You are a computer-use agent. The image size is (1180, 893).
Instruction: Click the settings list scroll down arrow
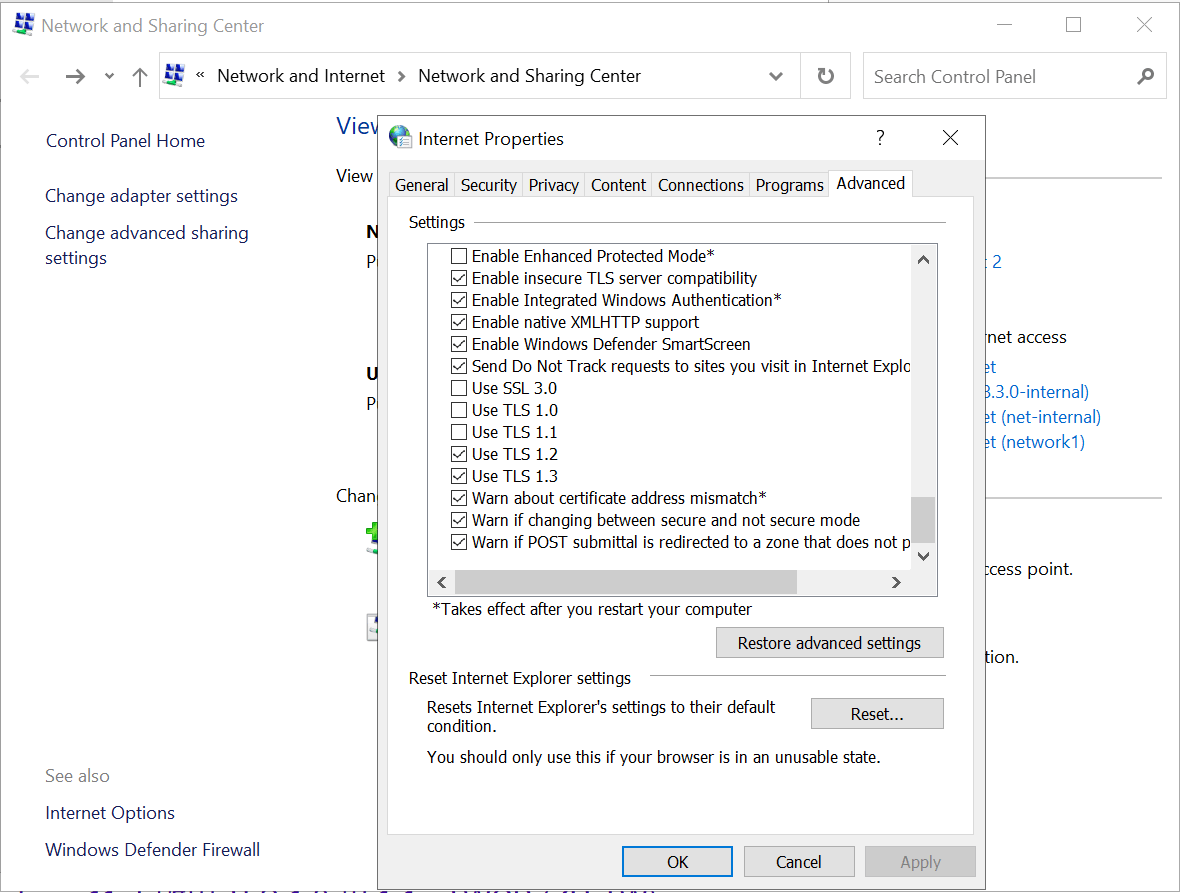click(923, 557)
